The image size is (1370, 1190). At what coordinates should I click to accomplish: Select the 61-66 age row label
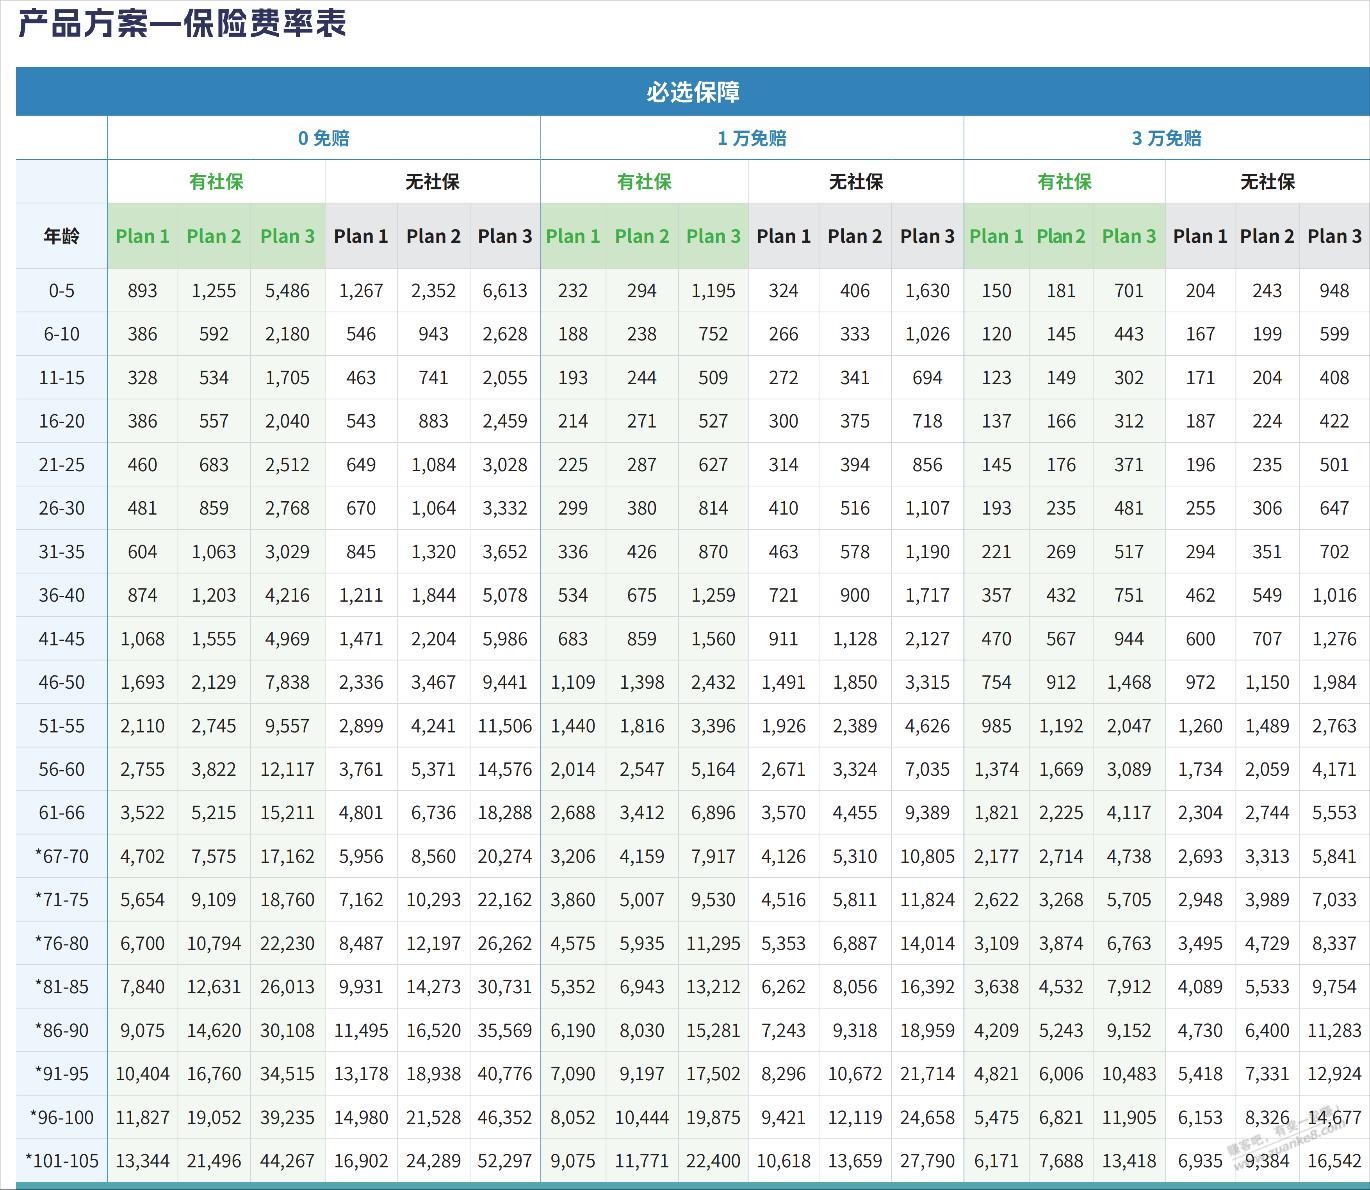pyautogui.click(x=61, y=813)
